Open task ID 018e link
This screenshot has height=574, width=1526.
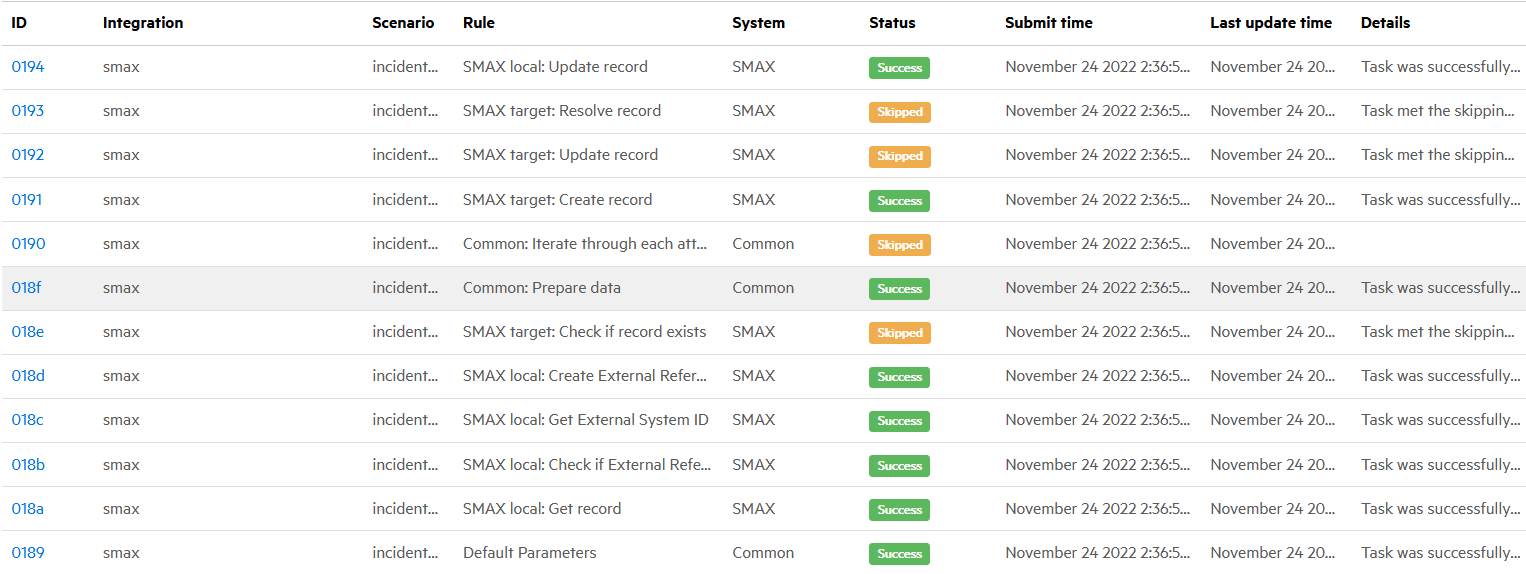click(x=28, y=332)
